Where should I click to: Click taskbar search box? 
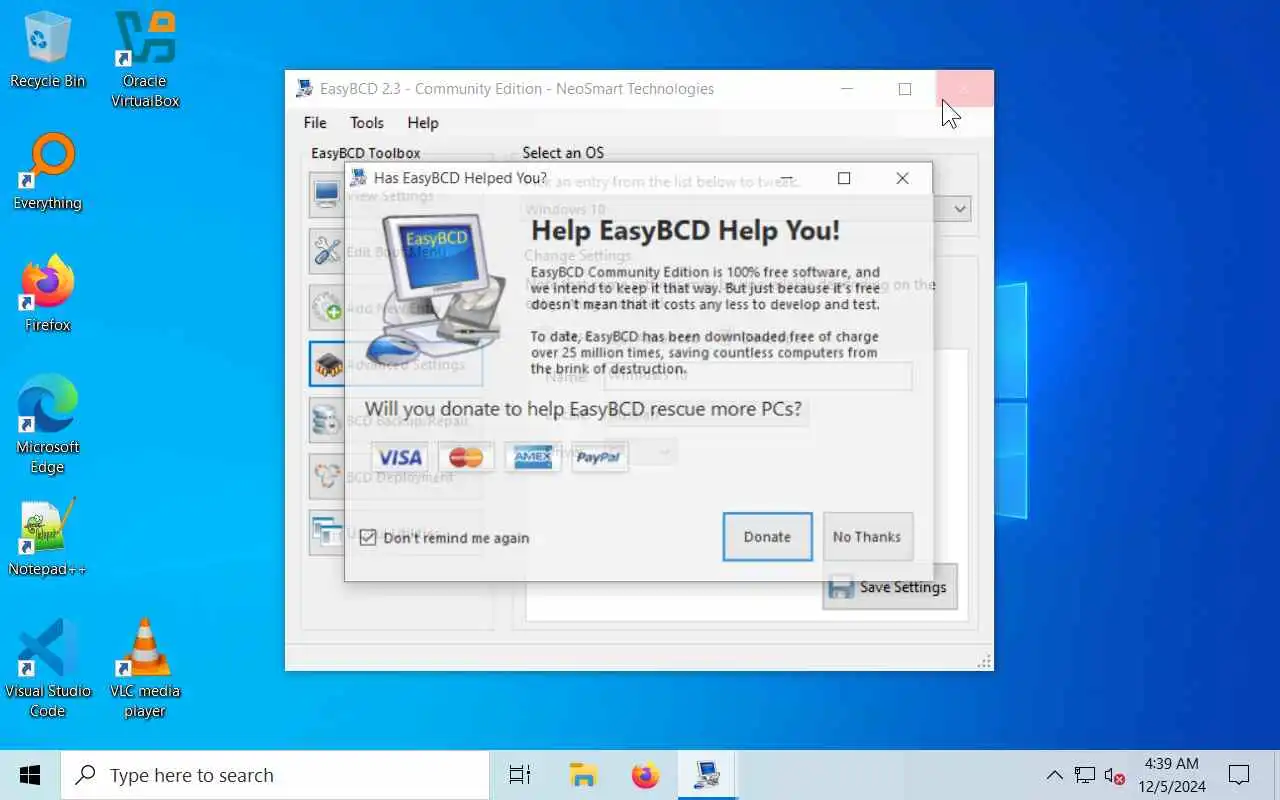pos(275,775)
